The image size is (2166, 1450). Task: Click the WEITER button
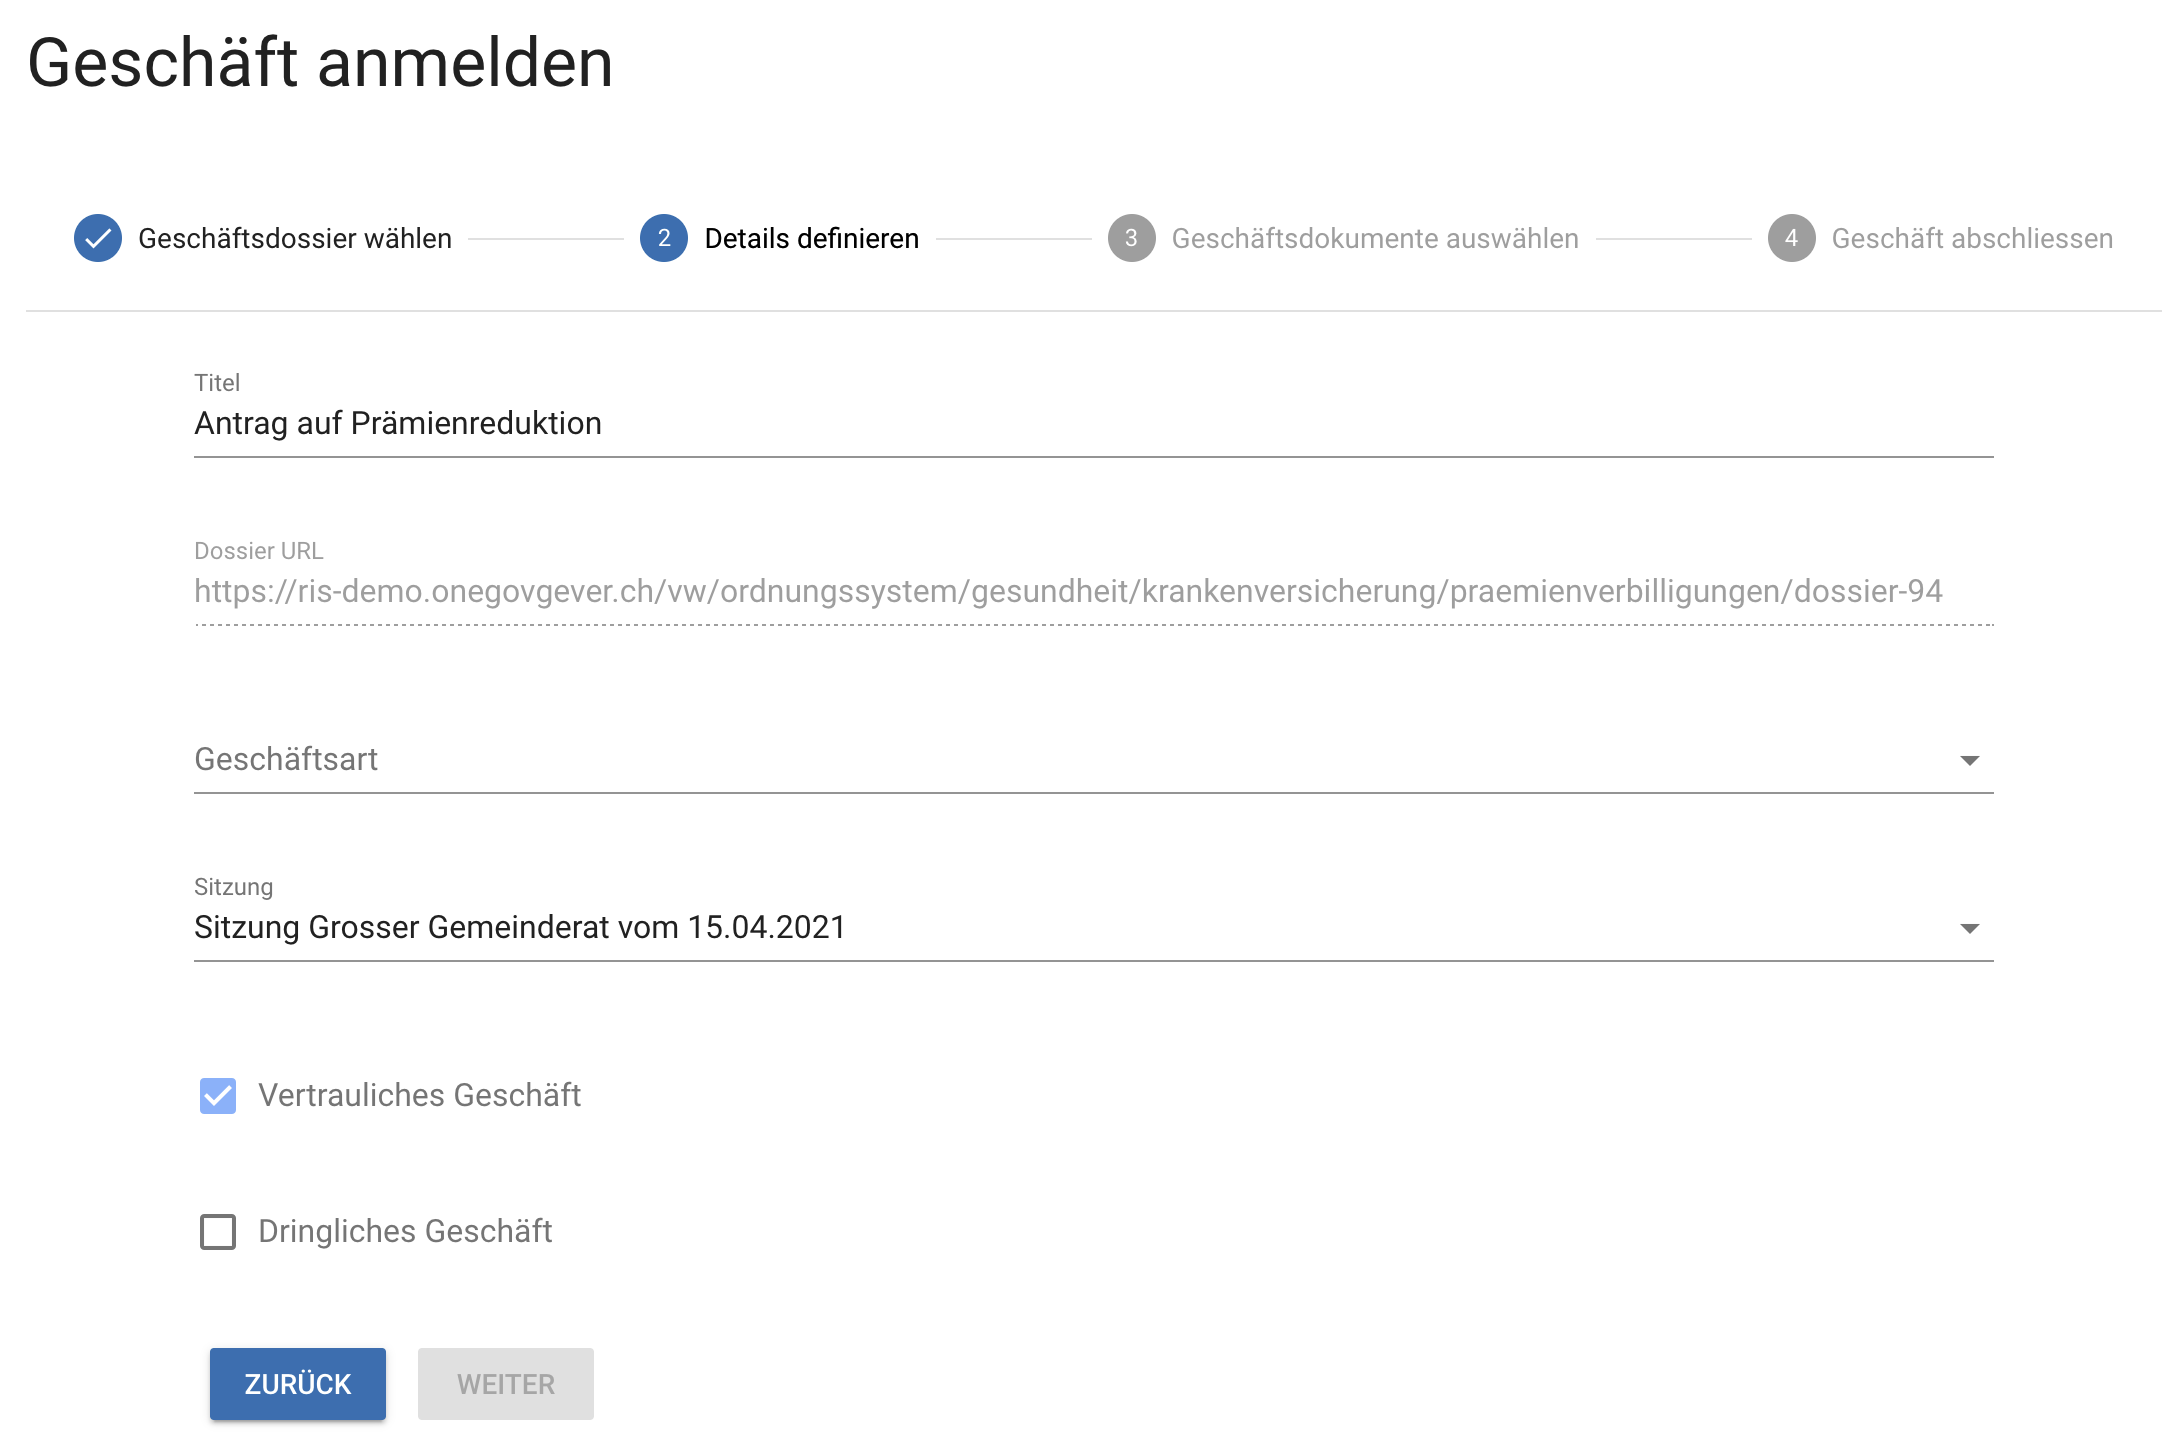[x=506, y=1384]
